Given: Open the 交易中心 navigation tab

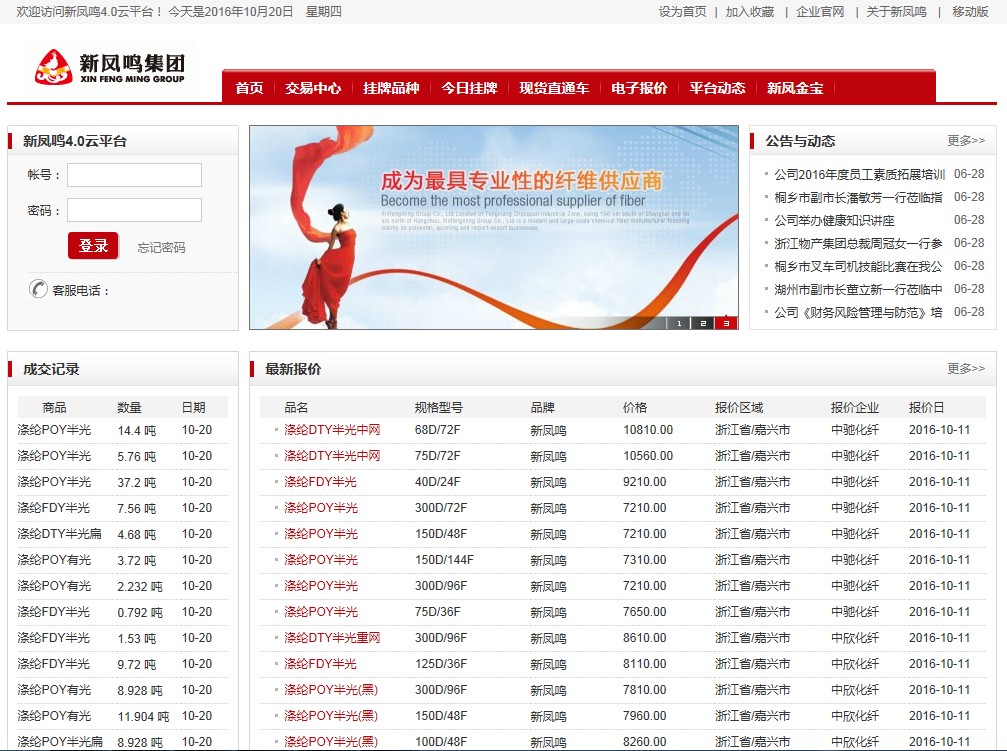Looking at the screenshot, I should click(x=313, y=88).
